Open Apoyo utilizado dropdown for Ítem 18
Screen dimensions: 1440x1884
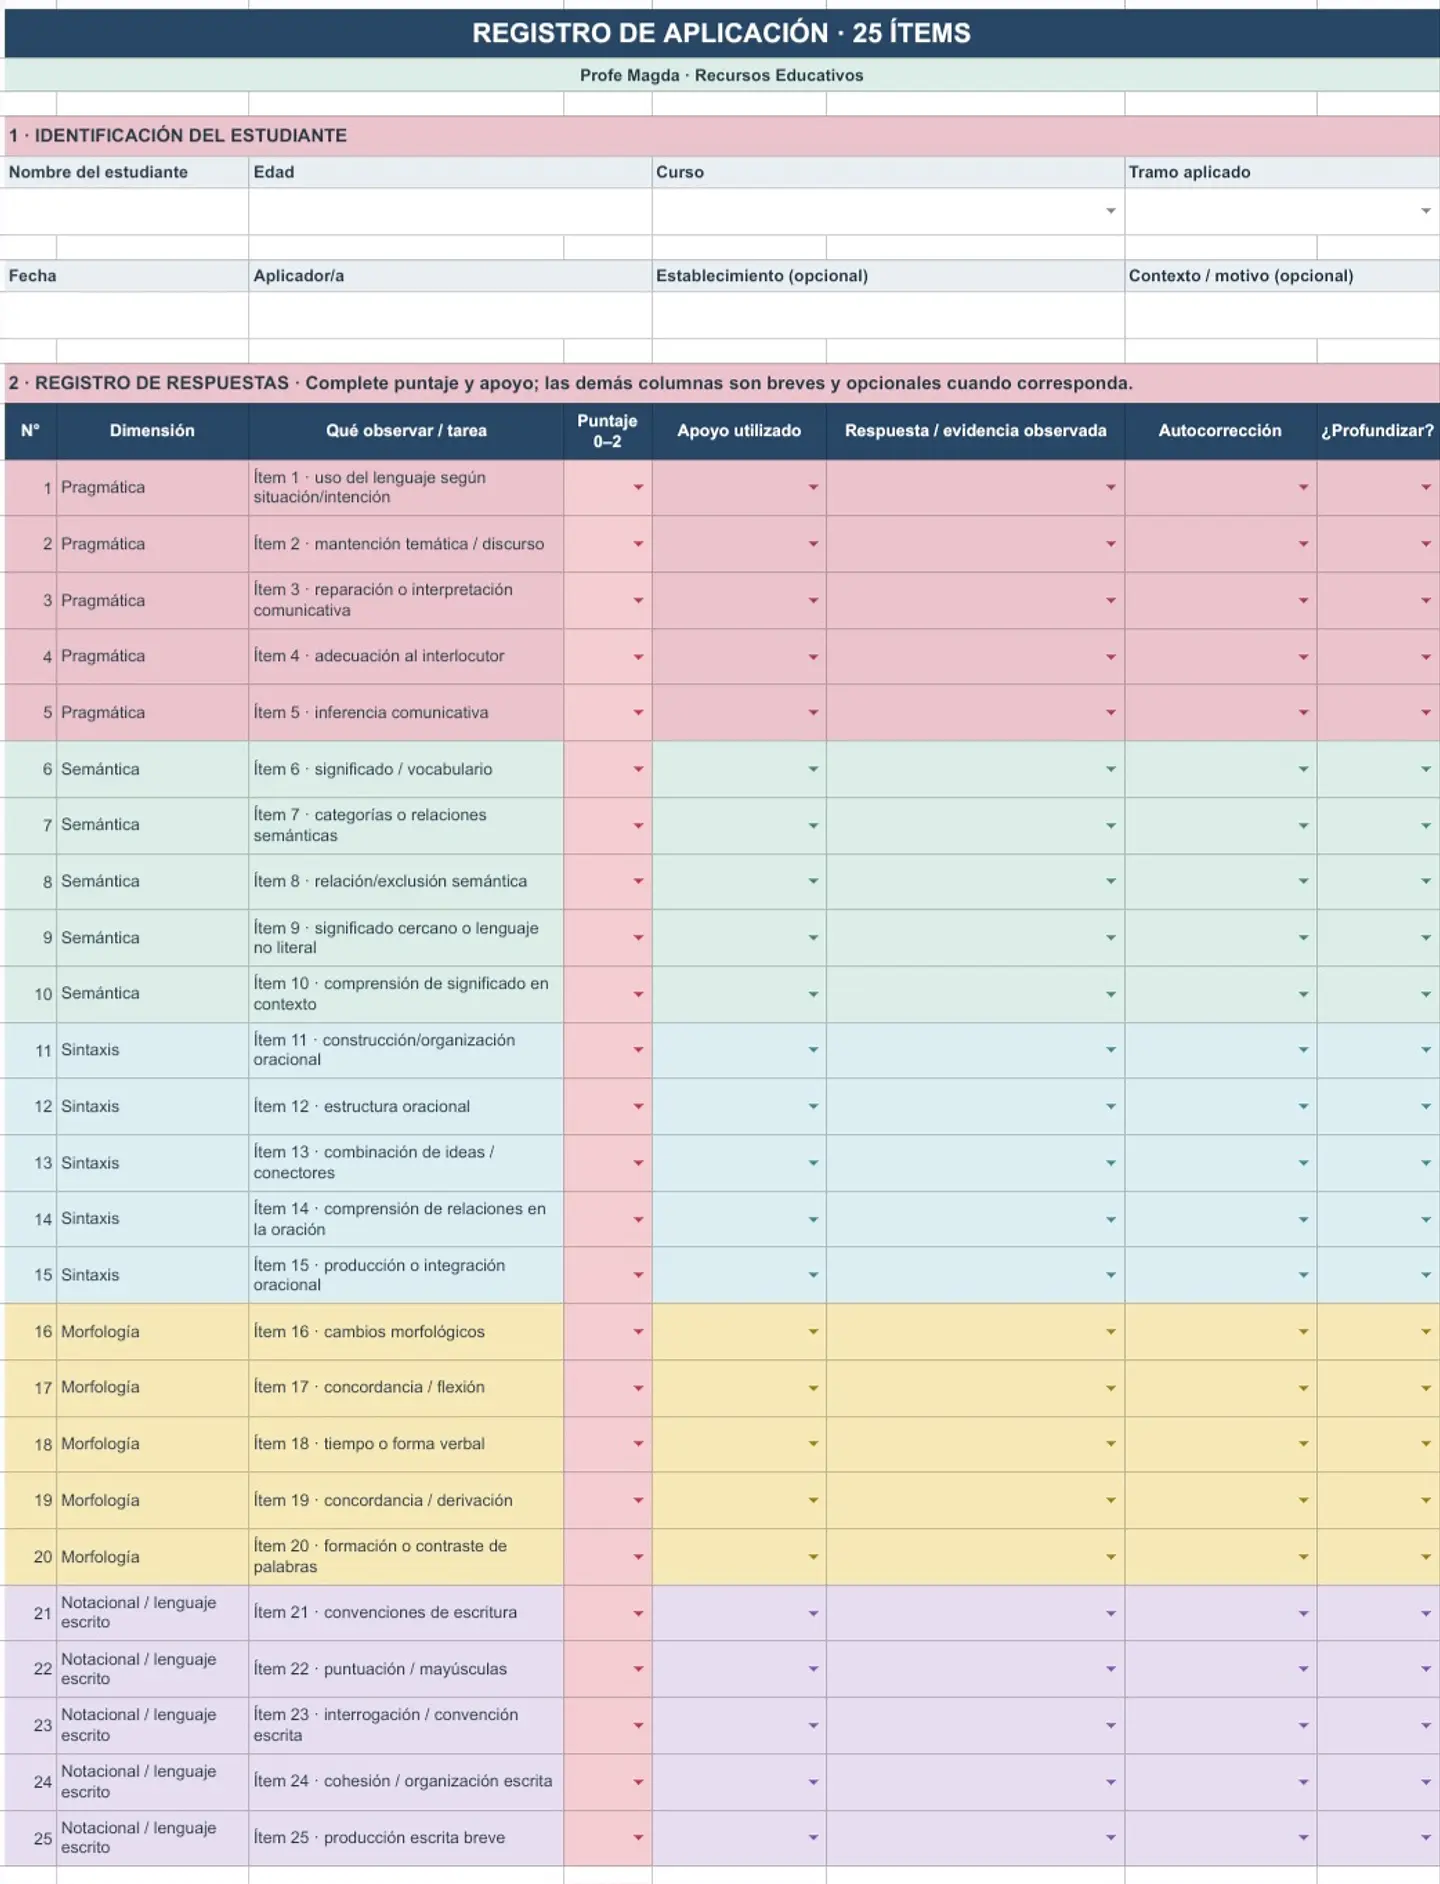point(813,1444)
